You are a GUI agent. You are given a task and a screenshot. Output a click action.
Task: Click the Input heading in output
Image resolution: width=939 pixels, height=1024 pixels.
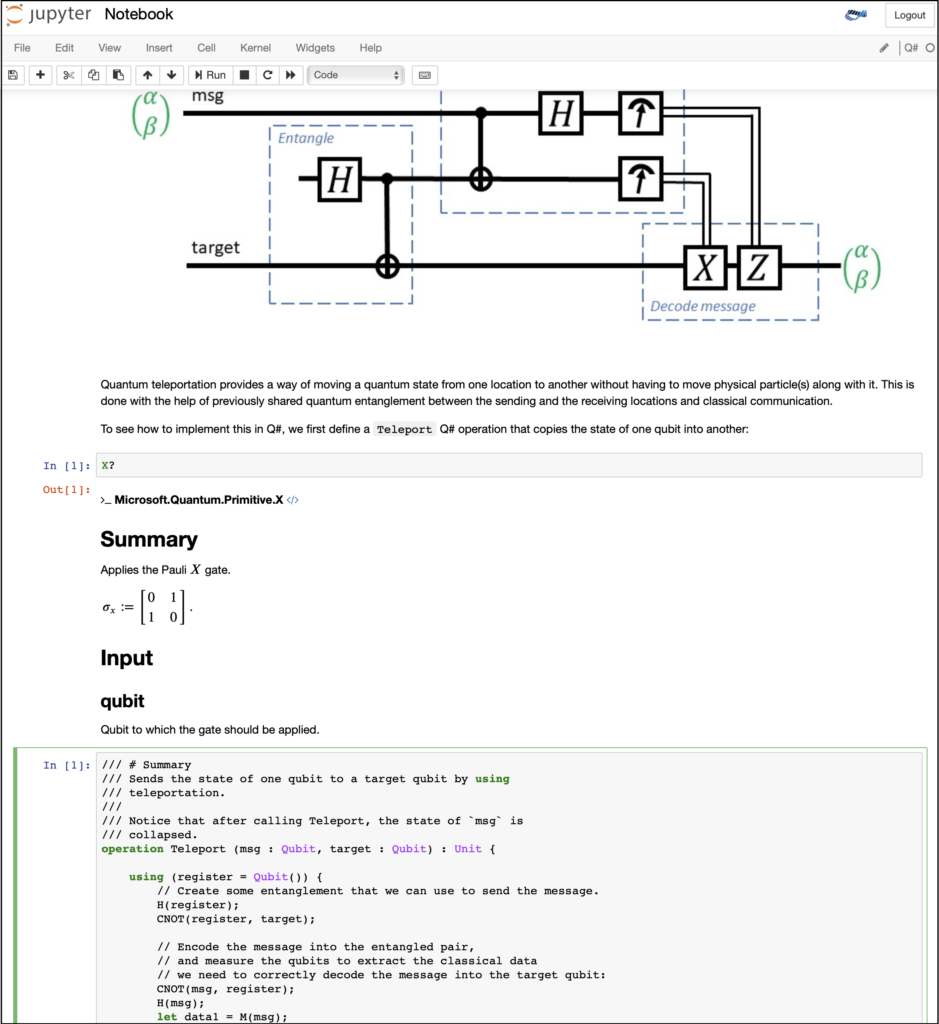126,658
